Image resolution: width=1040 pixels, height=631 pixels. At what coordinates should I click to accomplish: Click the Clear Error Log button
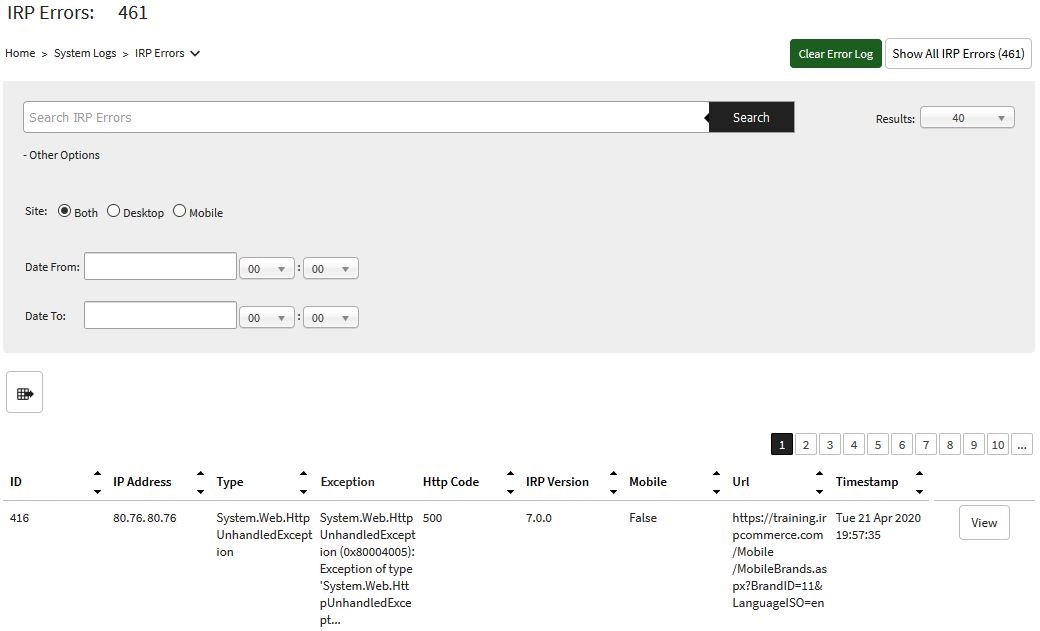click(x=835, y=54)
